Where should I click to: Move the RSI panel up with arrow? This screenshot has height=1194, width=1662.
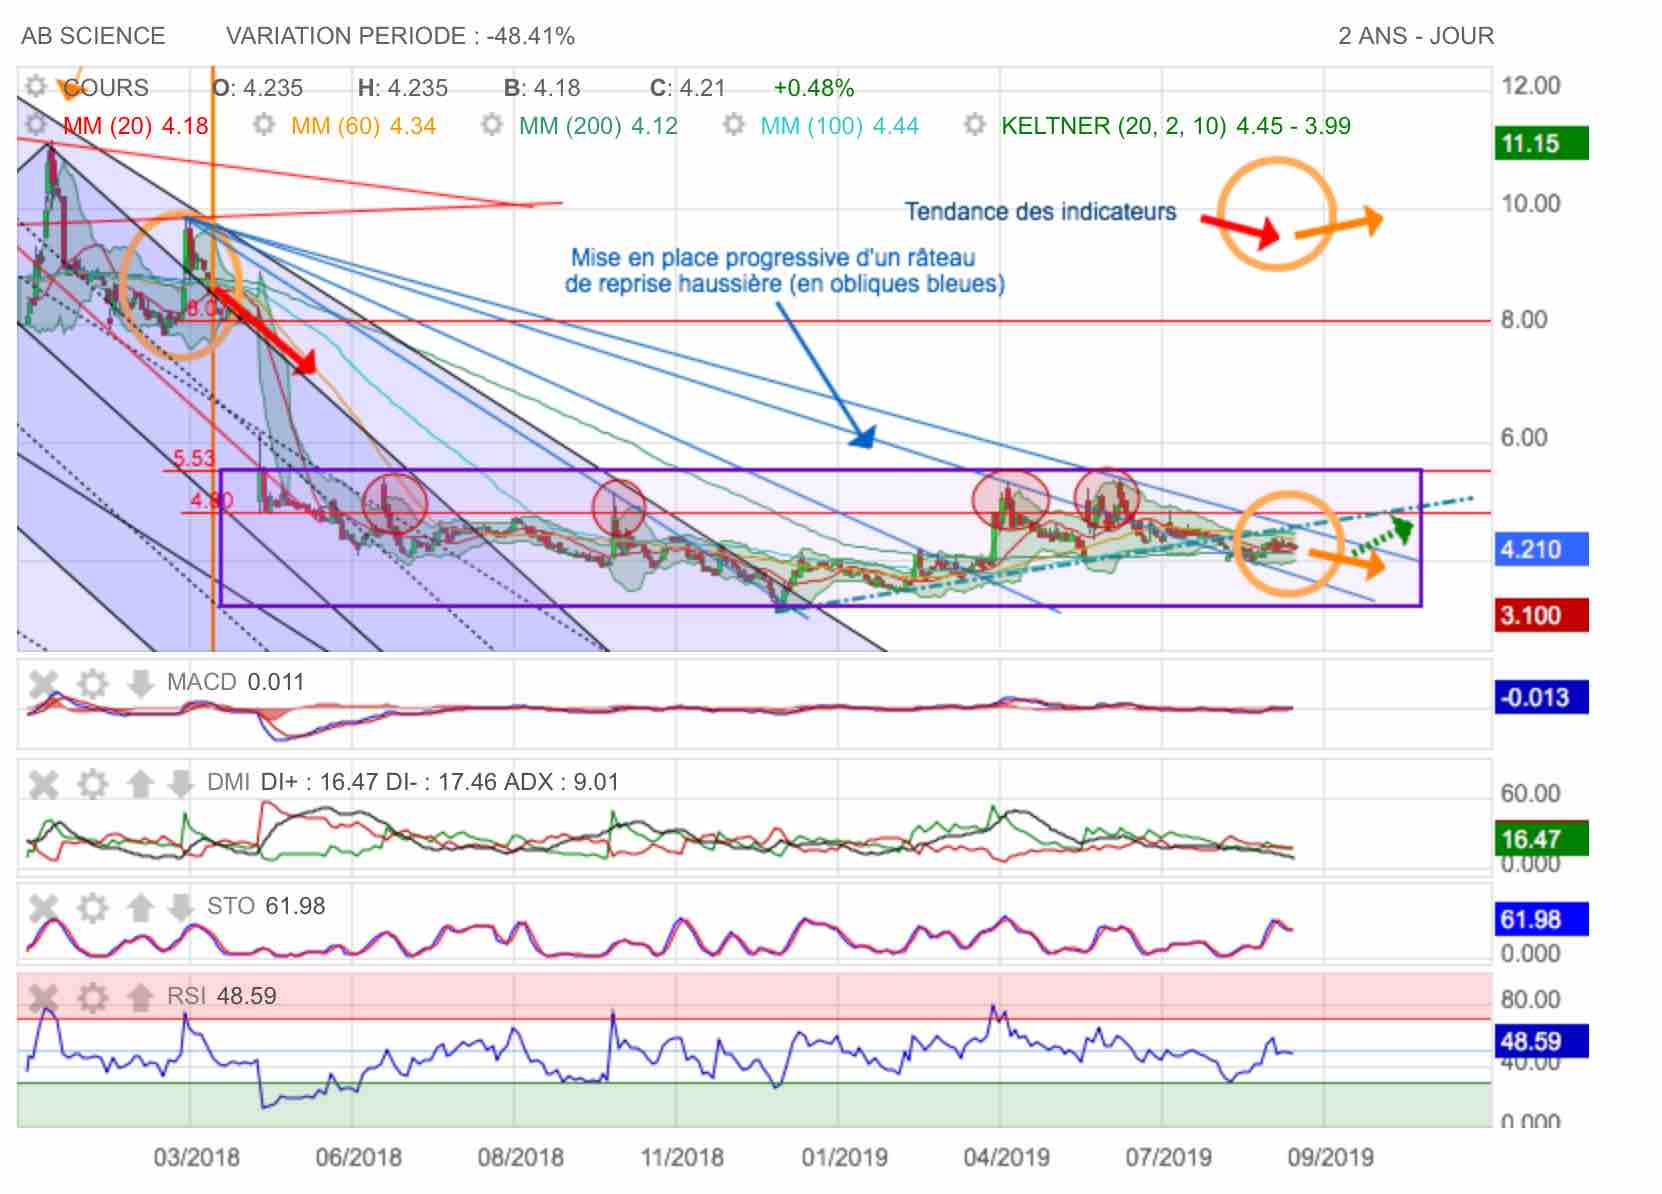(x=141, y=997)
